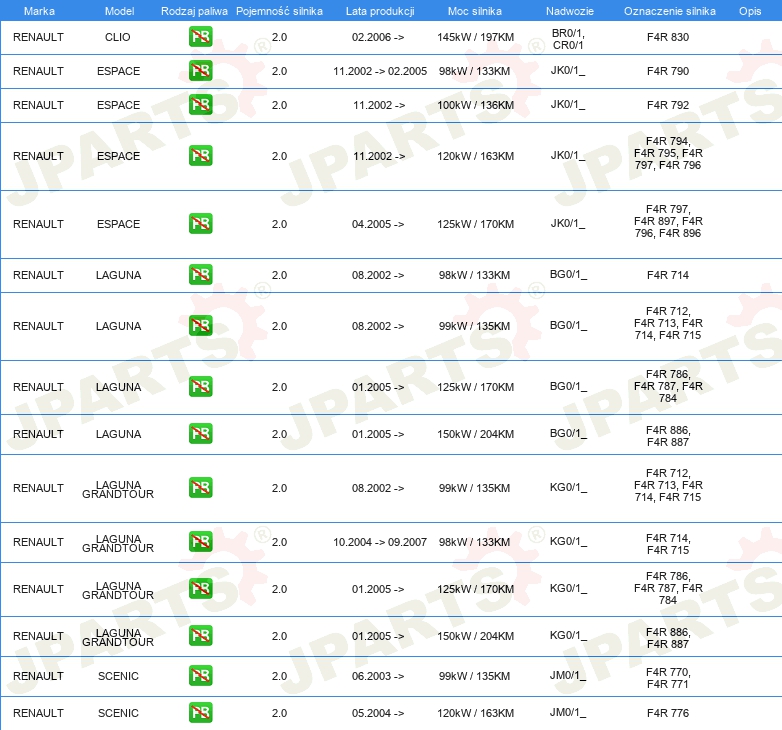This screenshot has width=782, height=730.
Task: Click the fuel icon in LAGUNA 150kW / 204KM row
Action: (x=200, y=434)
